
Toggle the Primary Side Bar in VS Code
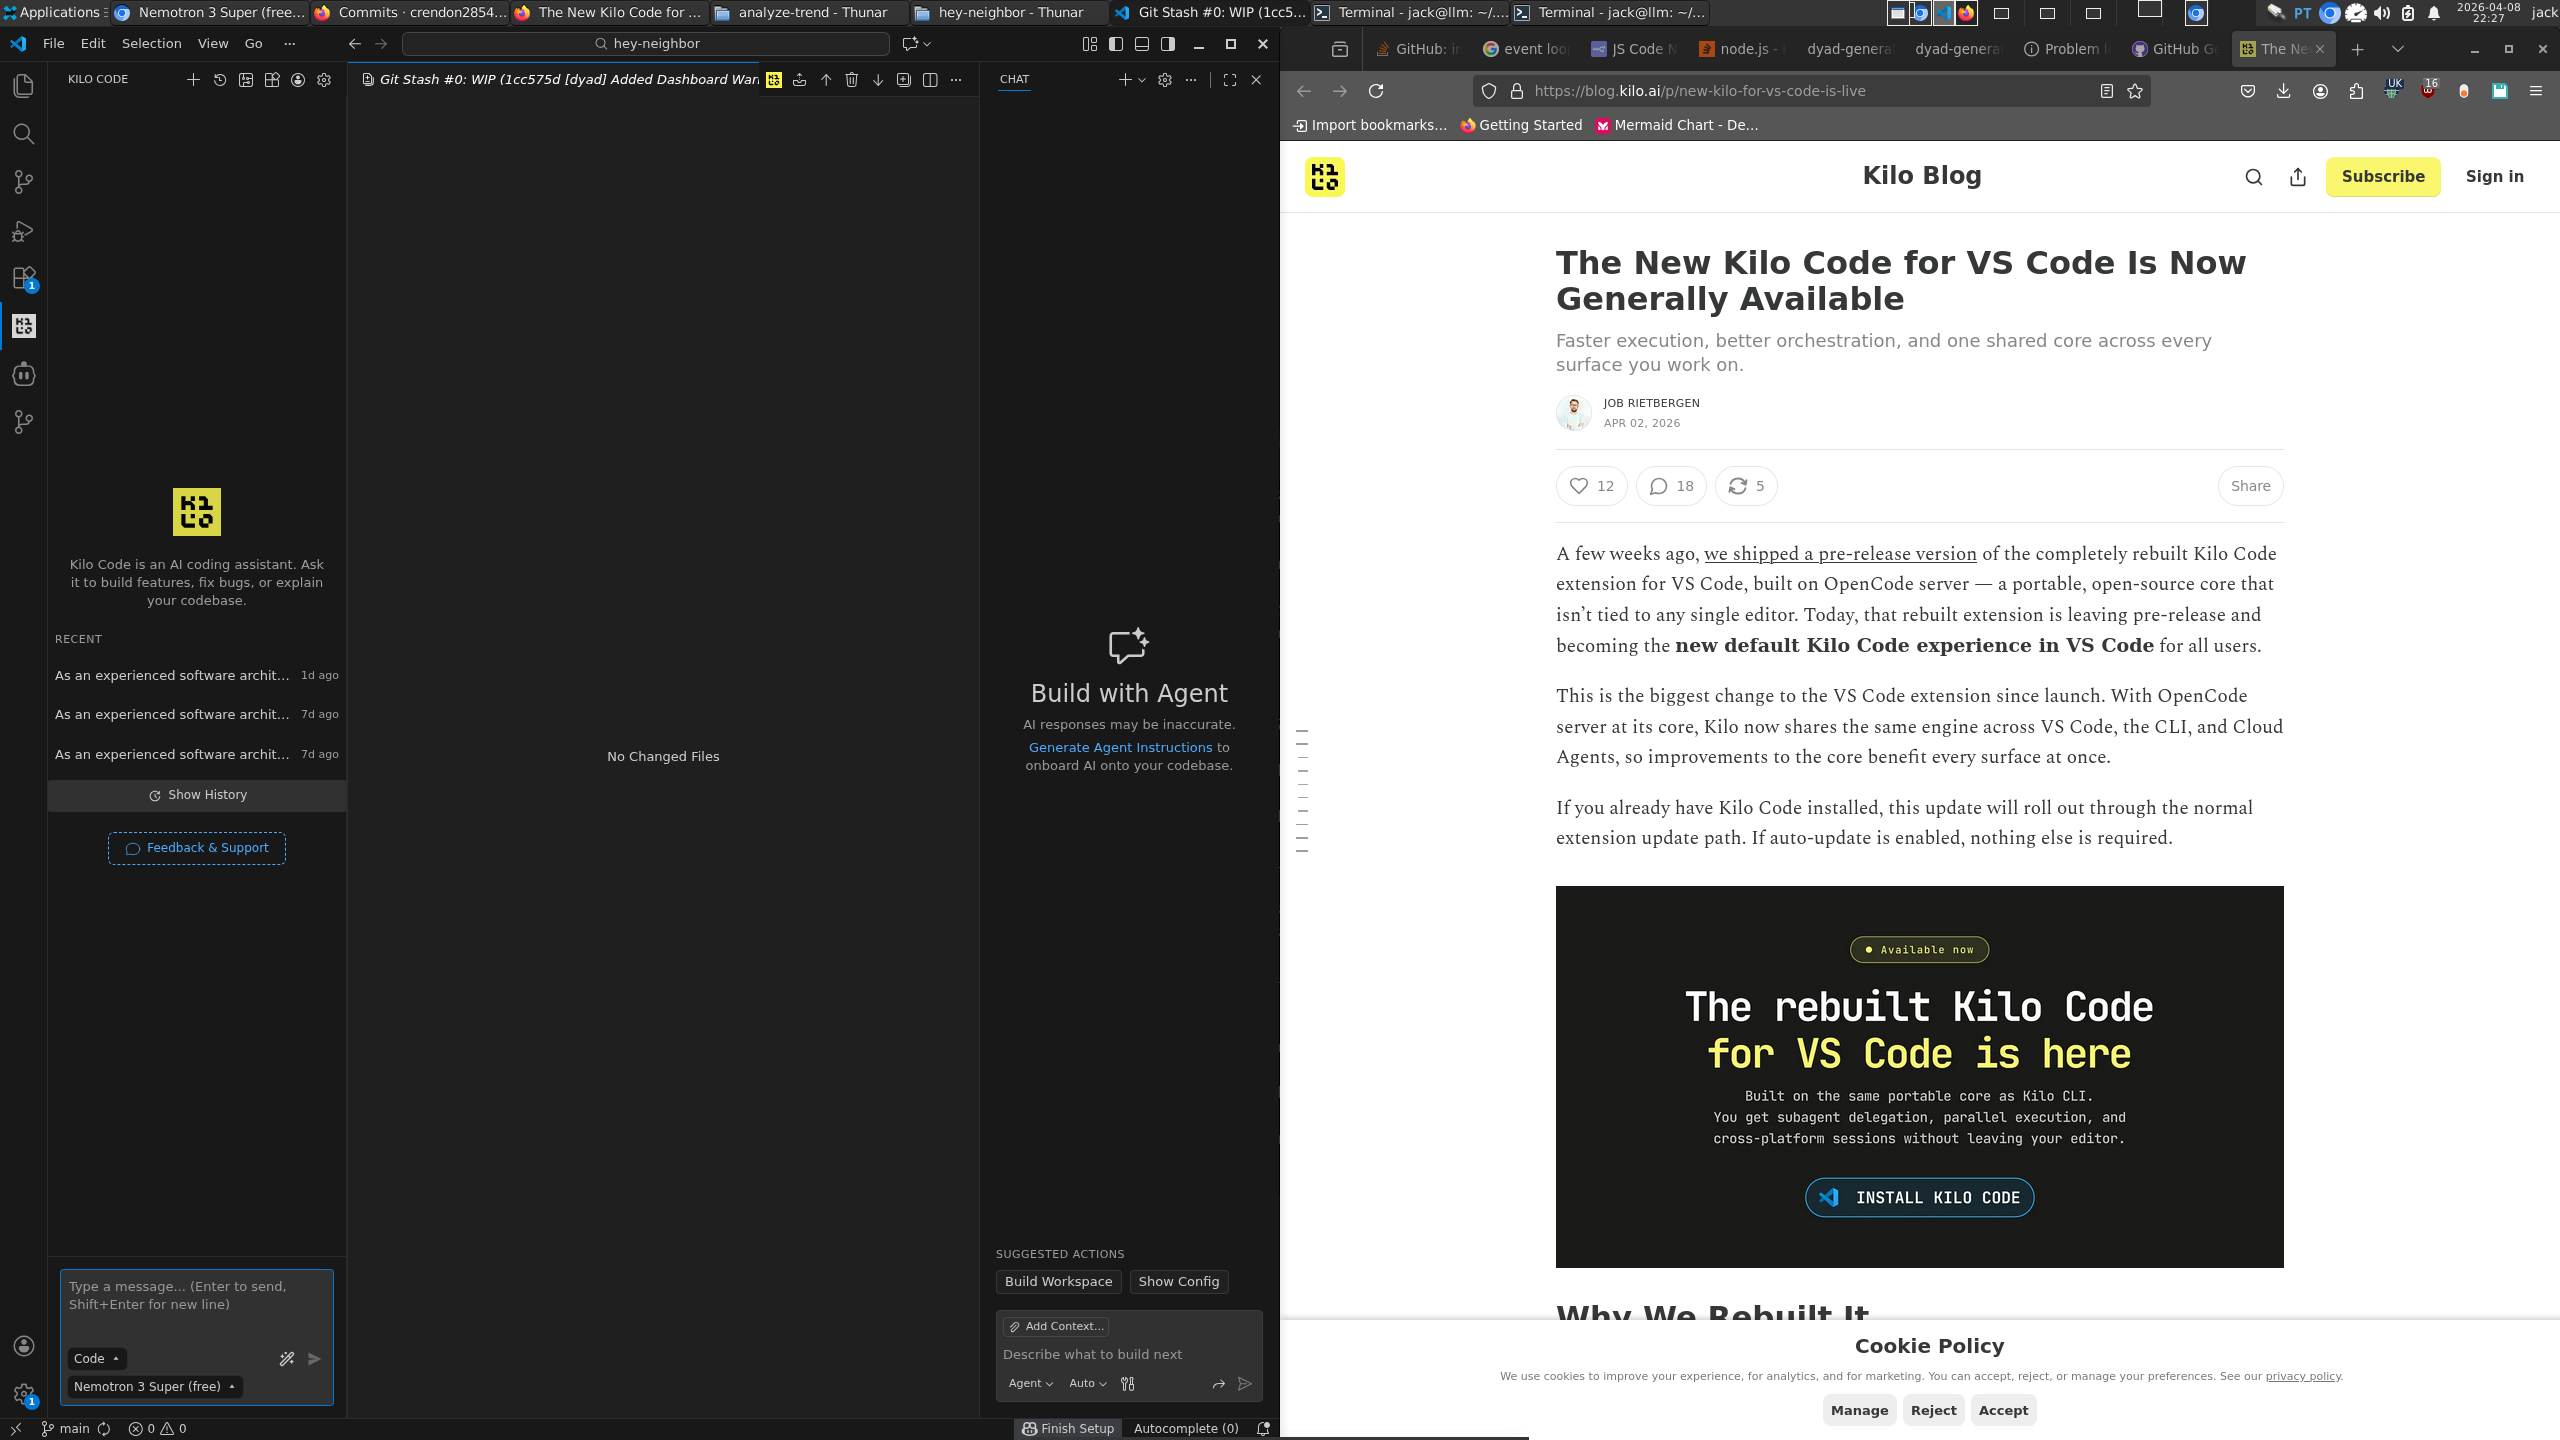click(x=1116, y=44)
